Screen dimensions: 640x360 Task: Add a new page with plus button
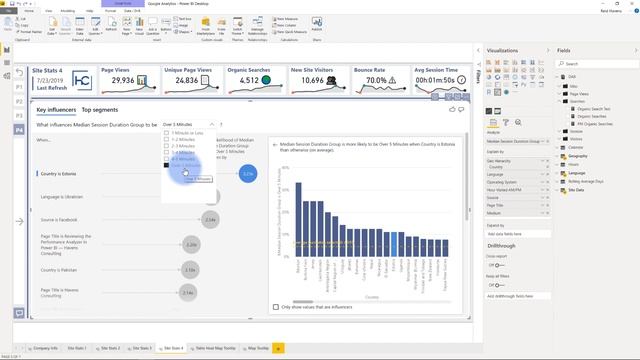[x=278, y=348]
